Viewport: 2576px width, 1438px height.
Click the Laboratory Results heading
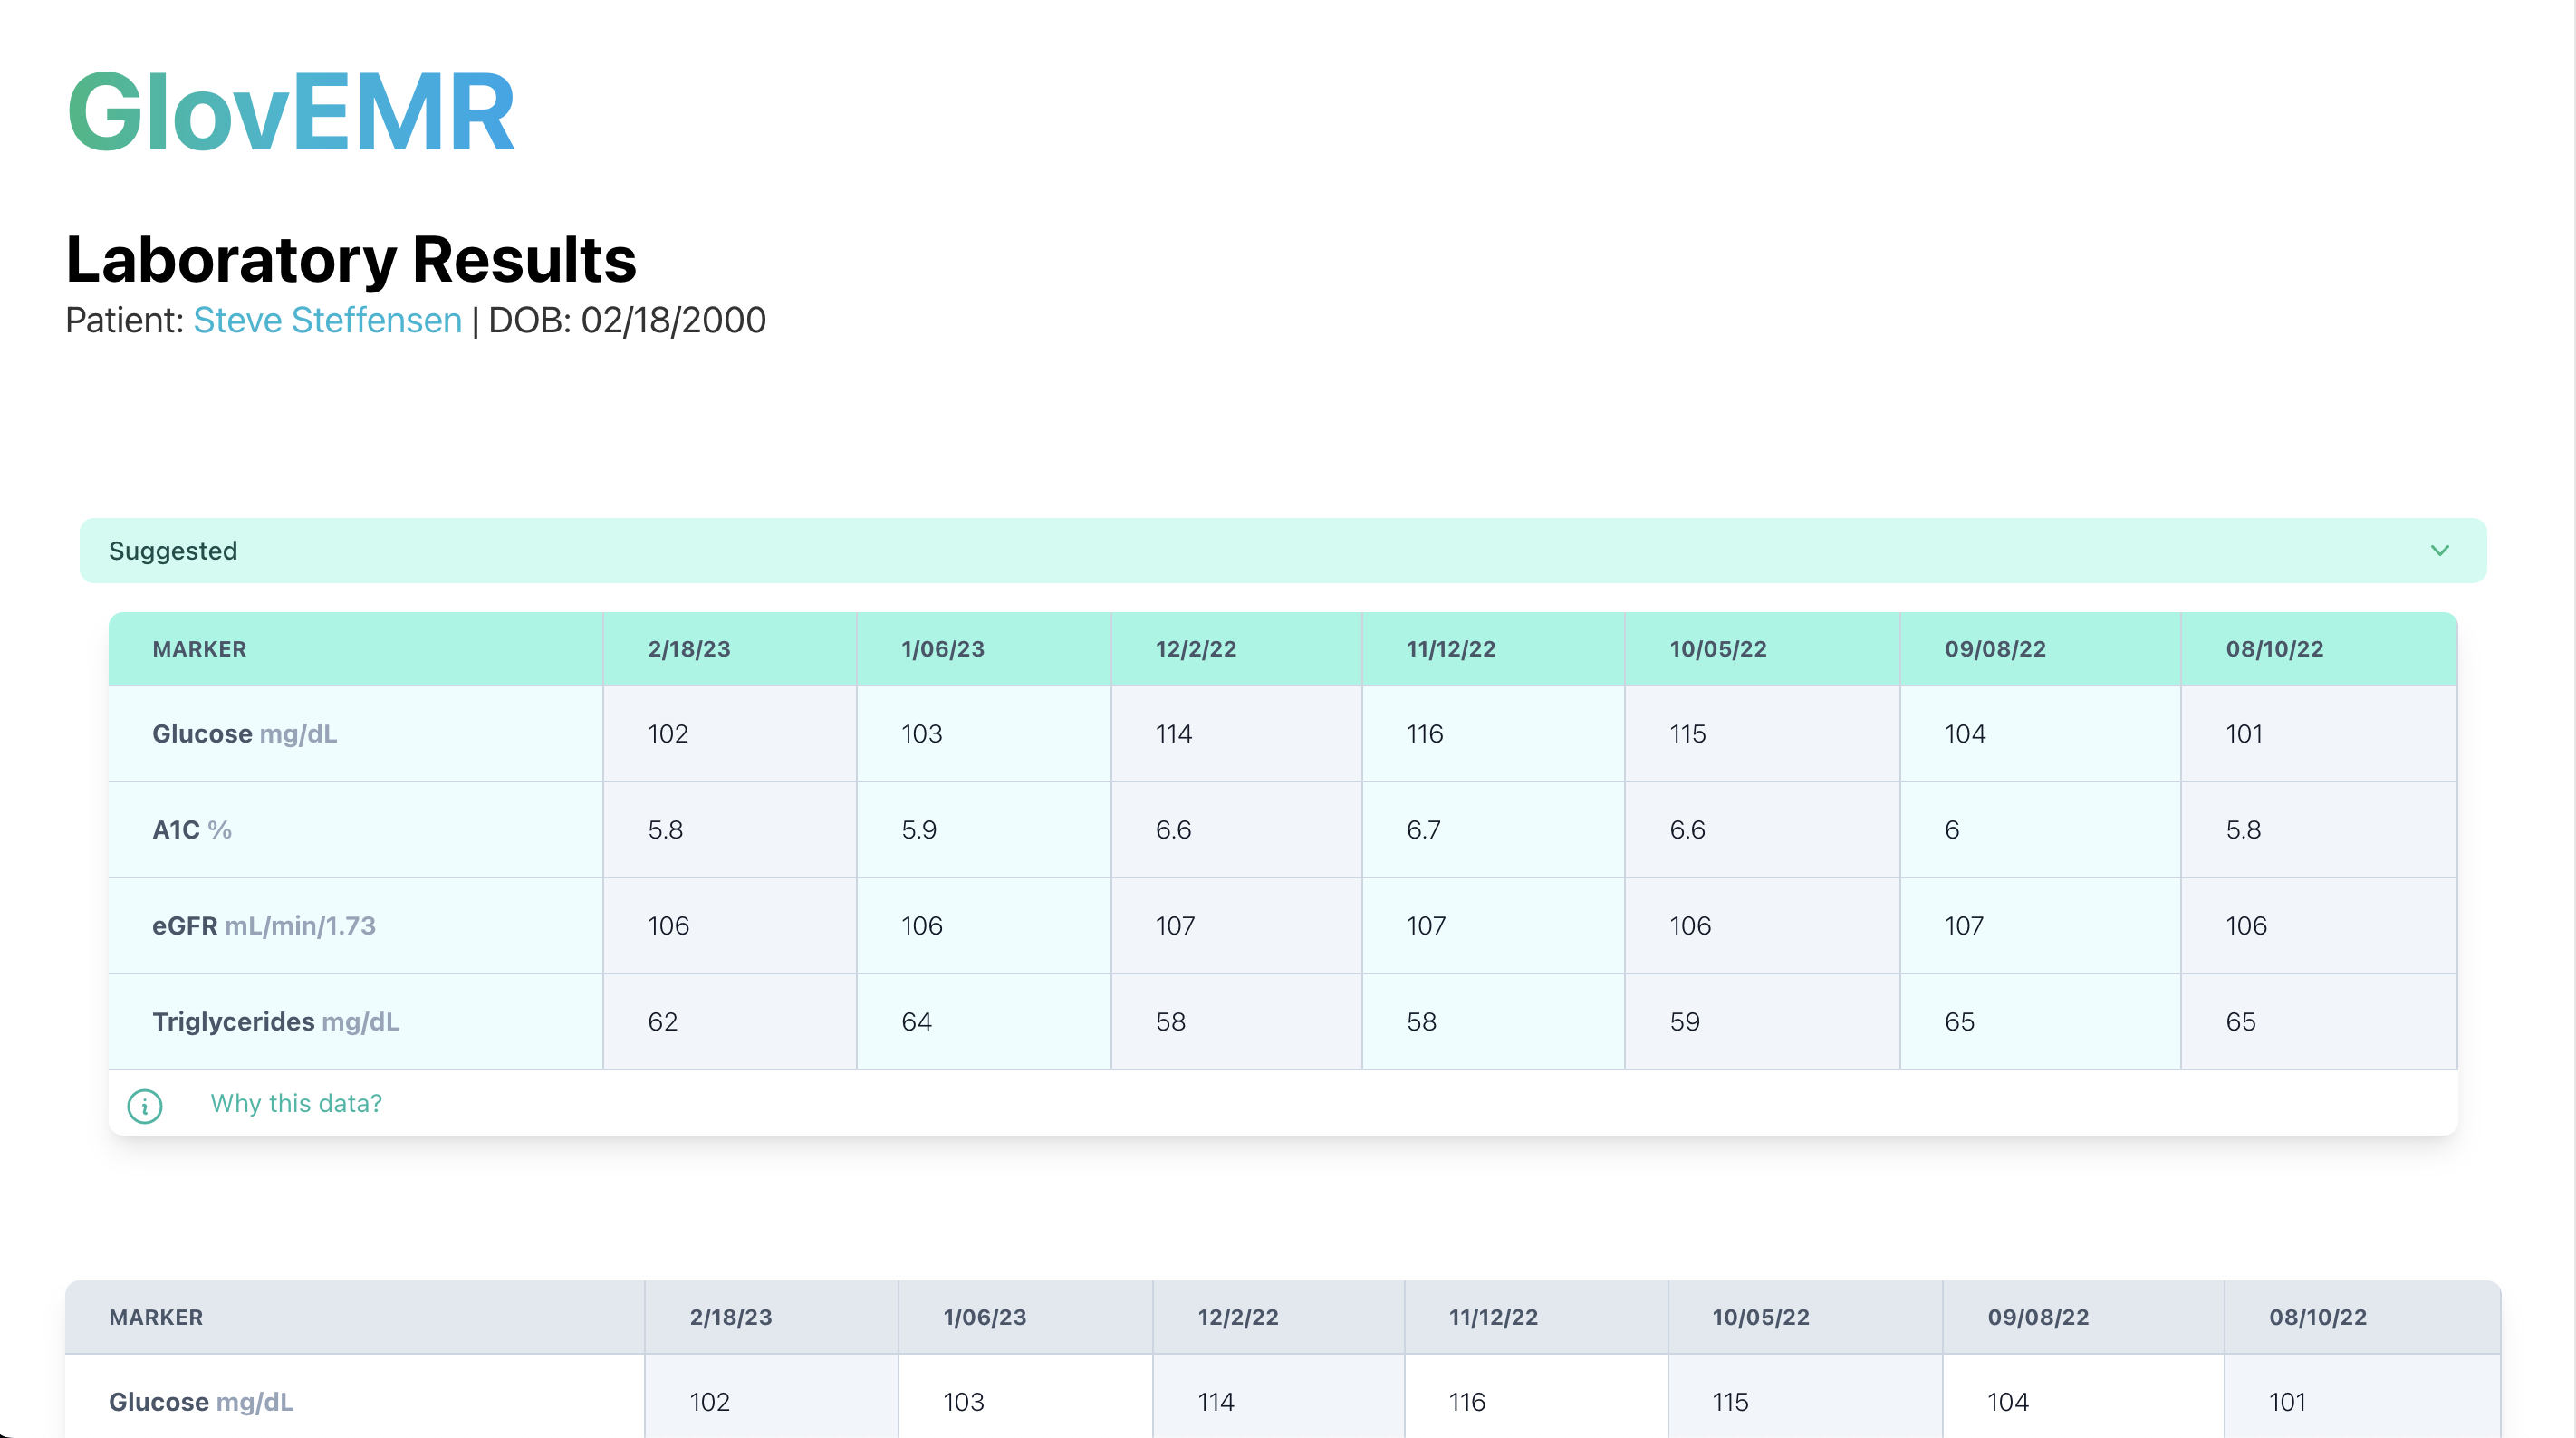point(351,260)
